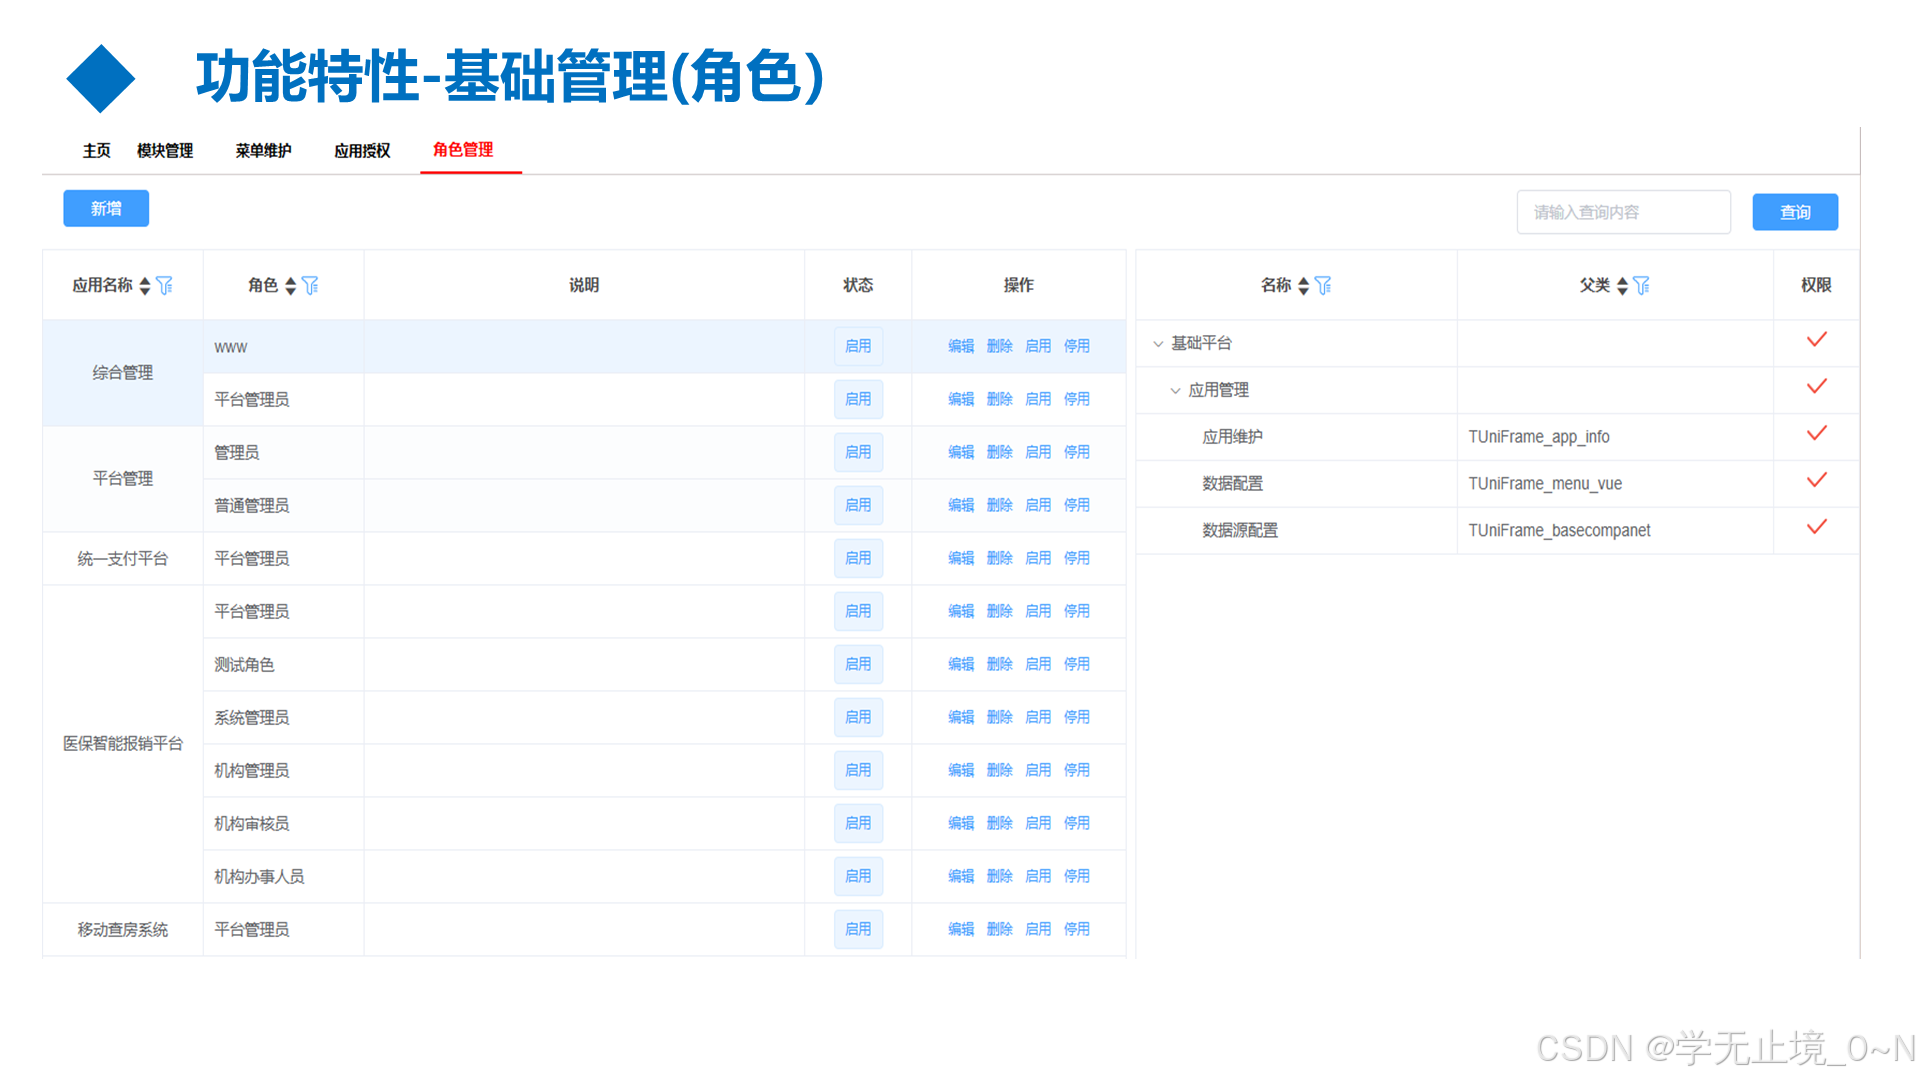Expand the 数据源配置 tree row
This screenshot has height=1080, width=1920.
coord(1240,530)
